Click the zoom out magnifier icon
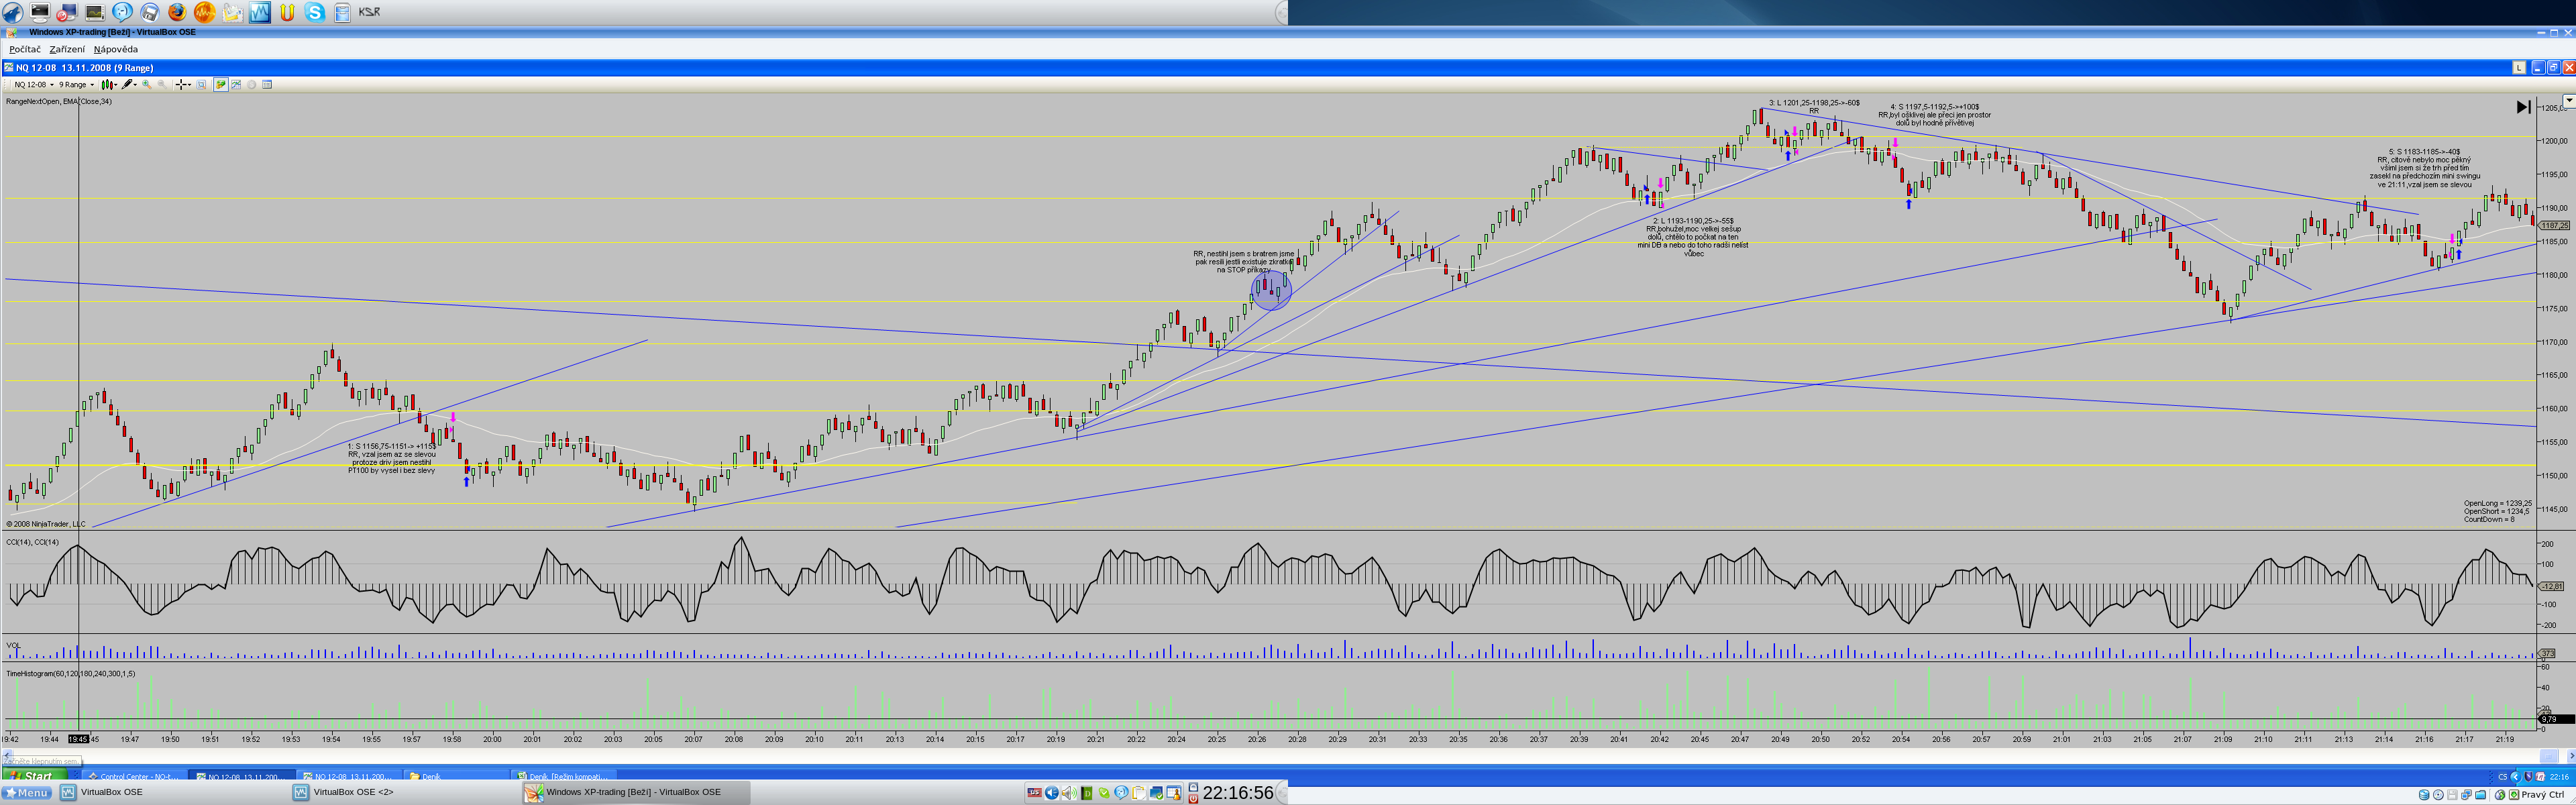This screenshot has width=2576, height=805. tap(162, 85)
